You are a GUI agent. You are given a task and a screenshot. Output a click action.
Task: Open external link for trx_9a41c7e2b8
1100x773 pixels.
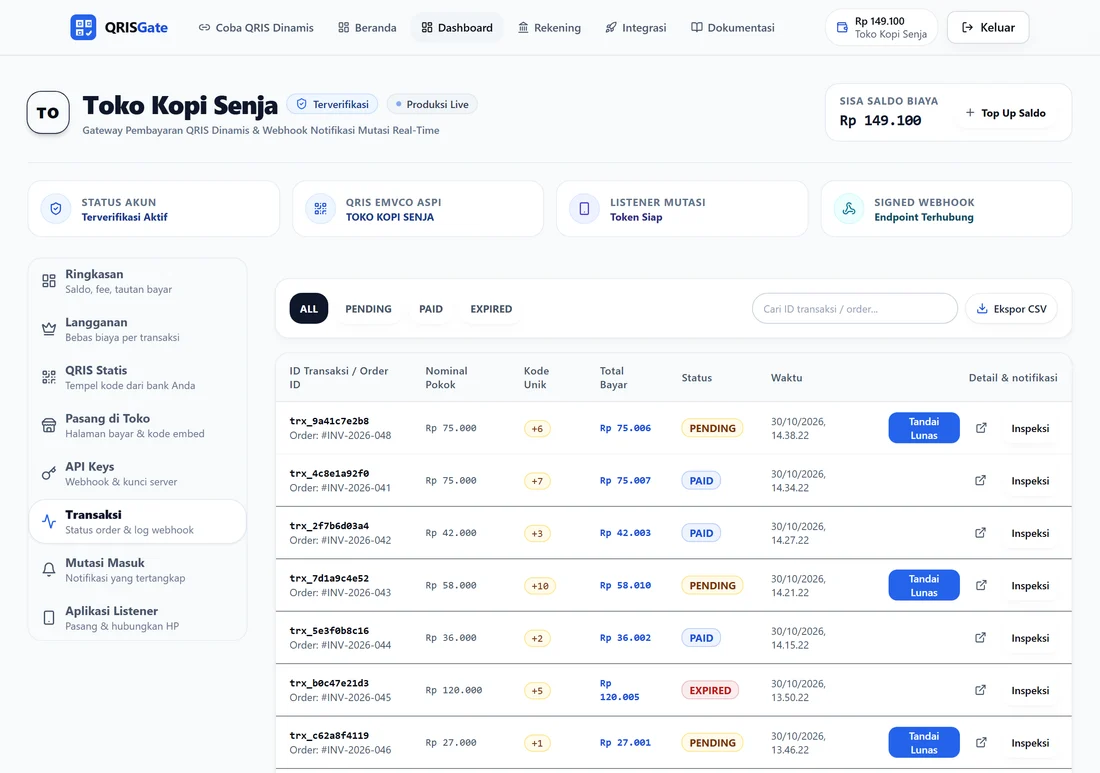click(981, 428)
